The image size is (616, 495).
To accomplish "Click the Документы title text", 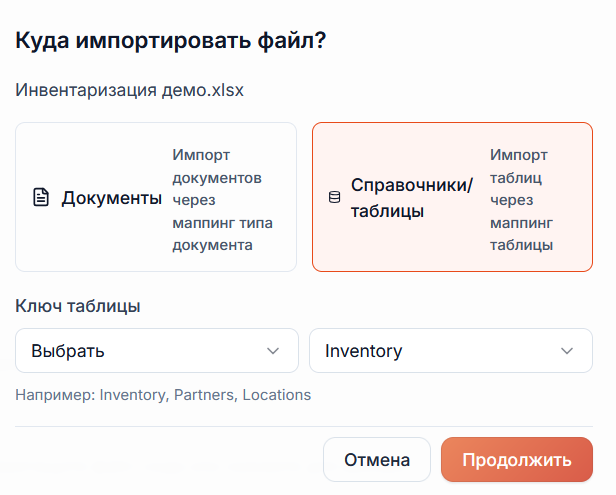I will [x=112, y=198].
